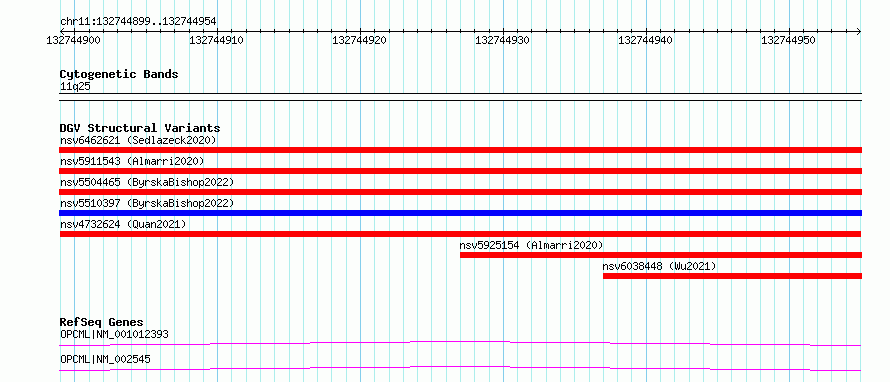Click the nsv6038448 (Wu2021) label

click(660, 266)
